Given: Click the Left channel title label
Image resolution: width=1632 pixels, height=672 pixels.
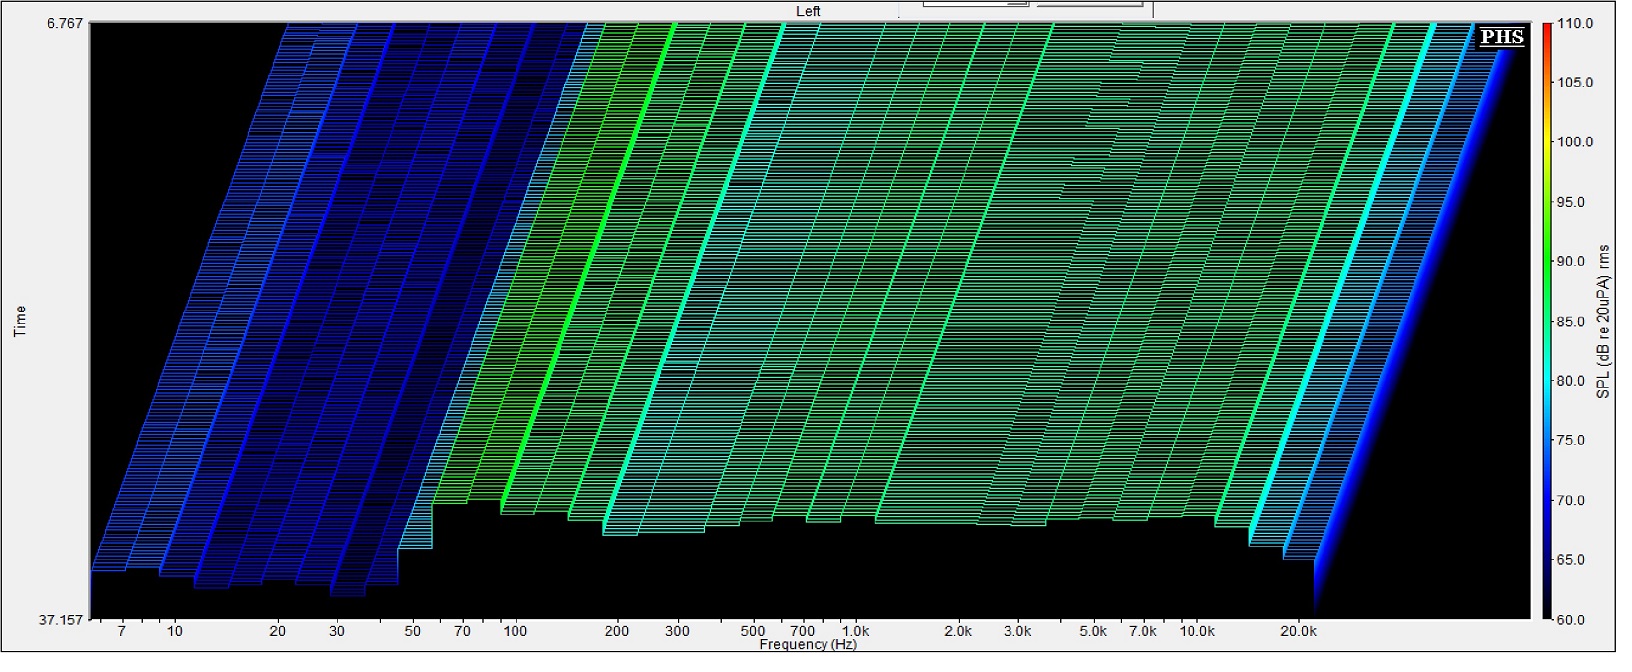Looking at the screenshot, I should tap(808, 11).
